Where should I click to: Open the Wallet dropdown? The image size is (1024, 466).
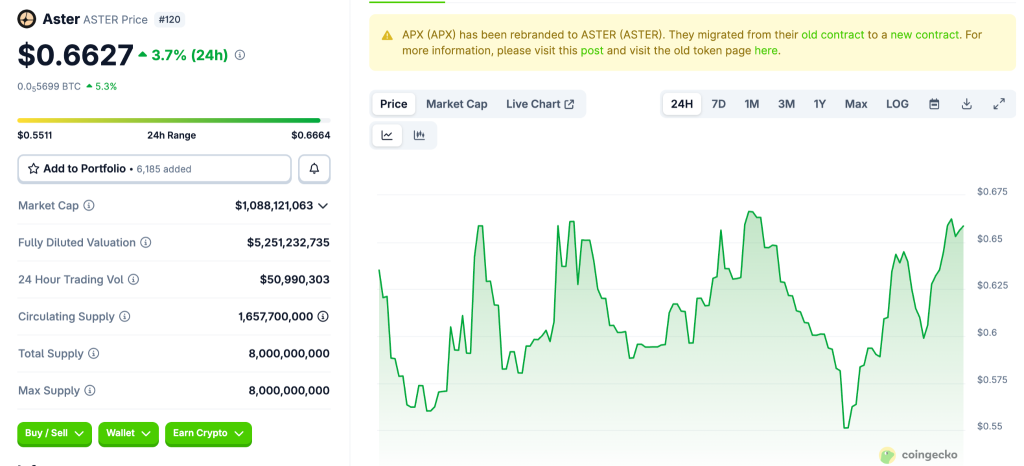(x=129, y=433)
